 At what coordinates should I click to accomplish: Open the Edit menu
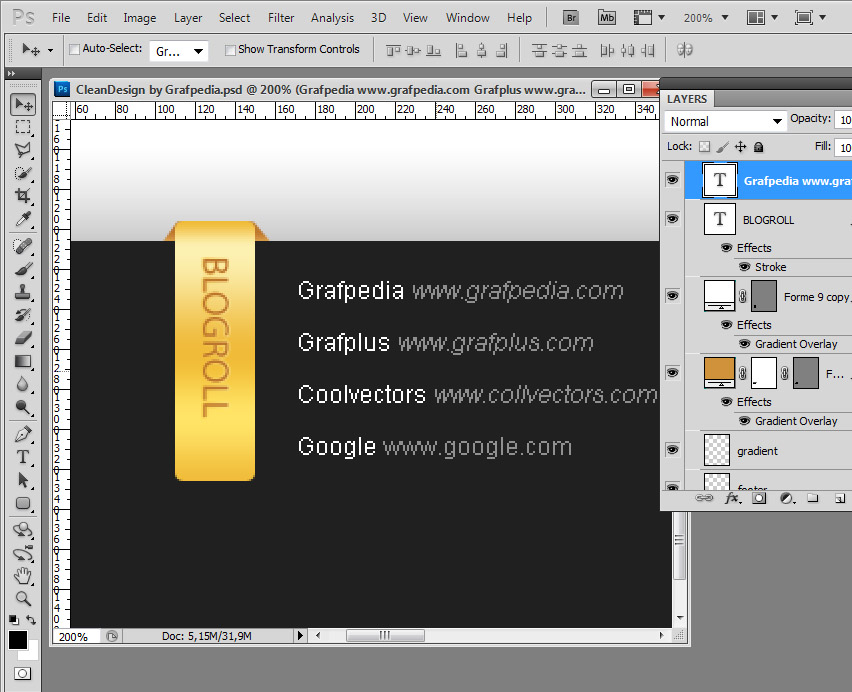97,18
